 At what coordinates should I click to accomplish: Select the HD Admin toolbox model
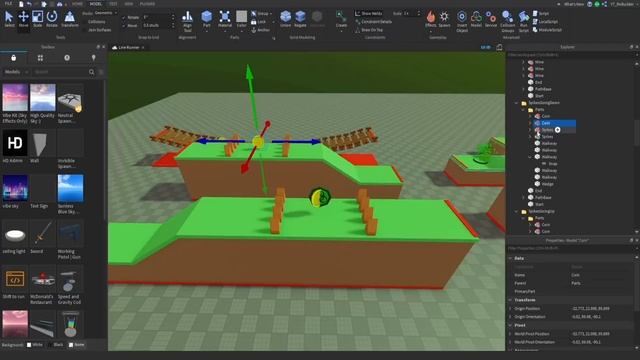[15, 147]
